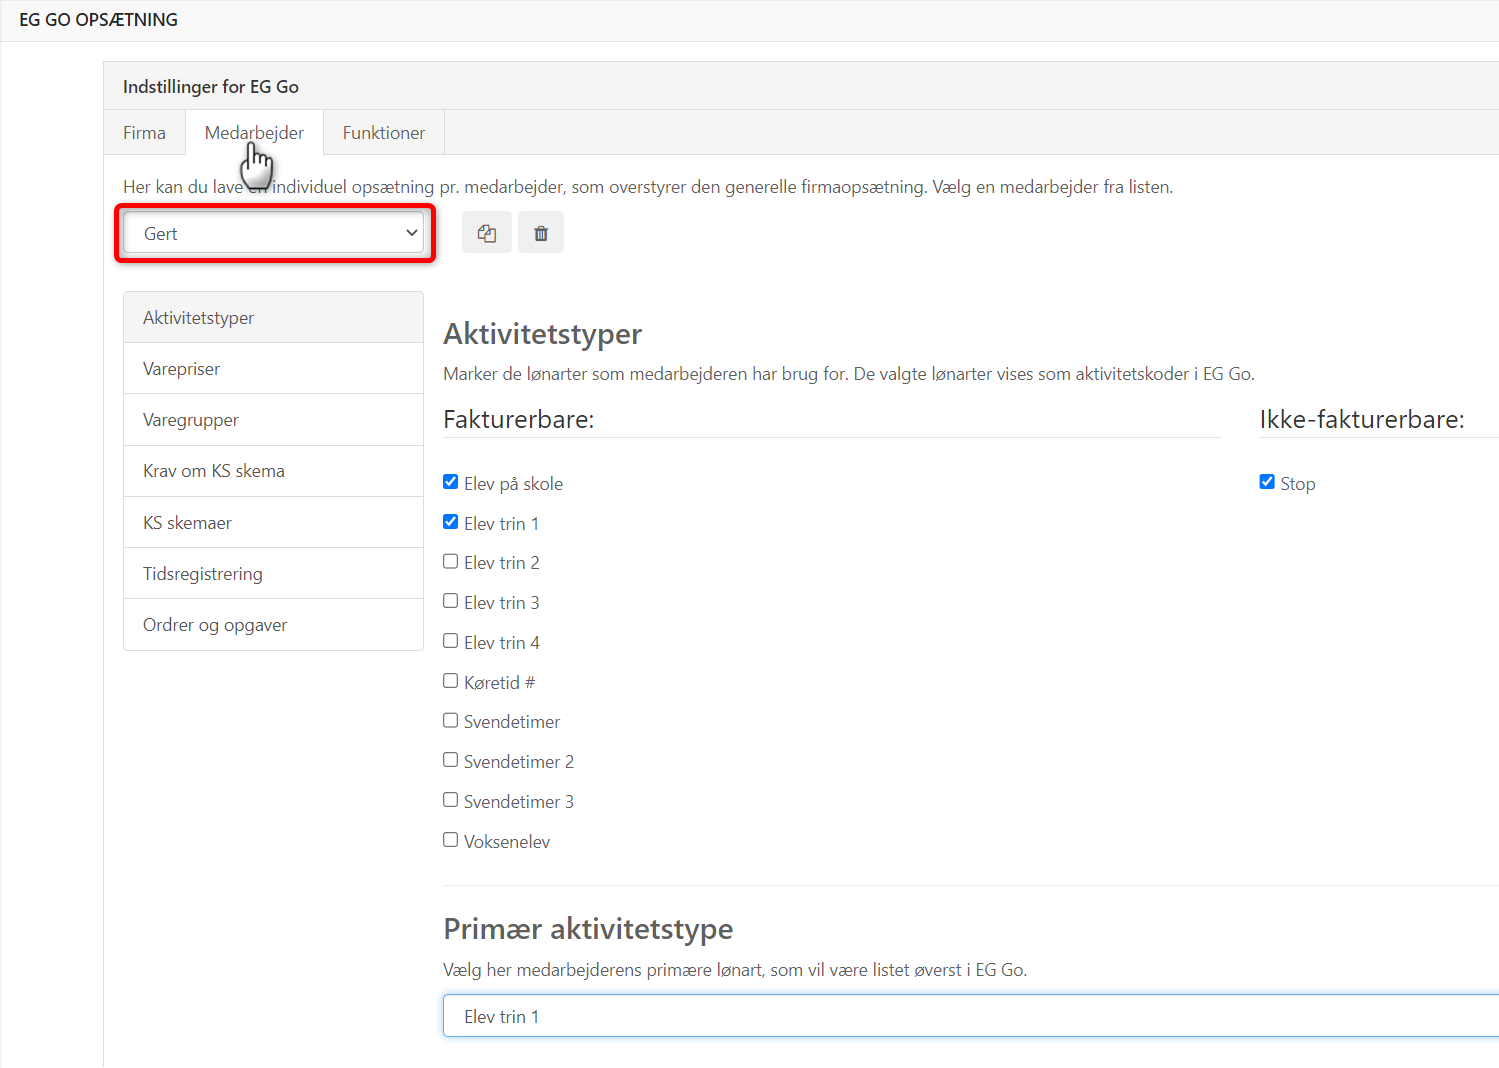The width and height of the screenshot is (1499, 1068).
Task: Select Aktivitetstyper in the side menu
Action: [x=273, y=318]
